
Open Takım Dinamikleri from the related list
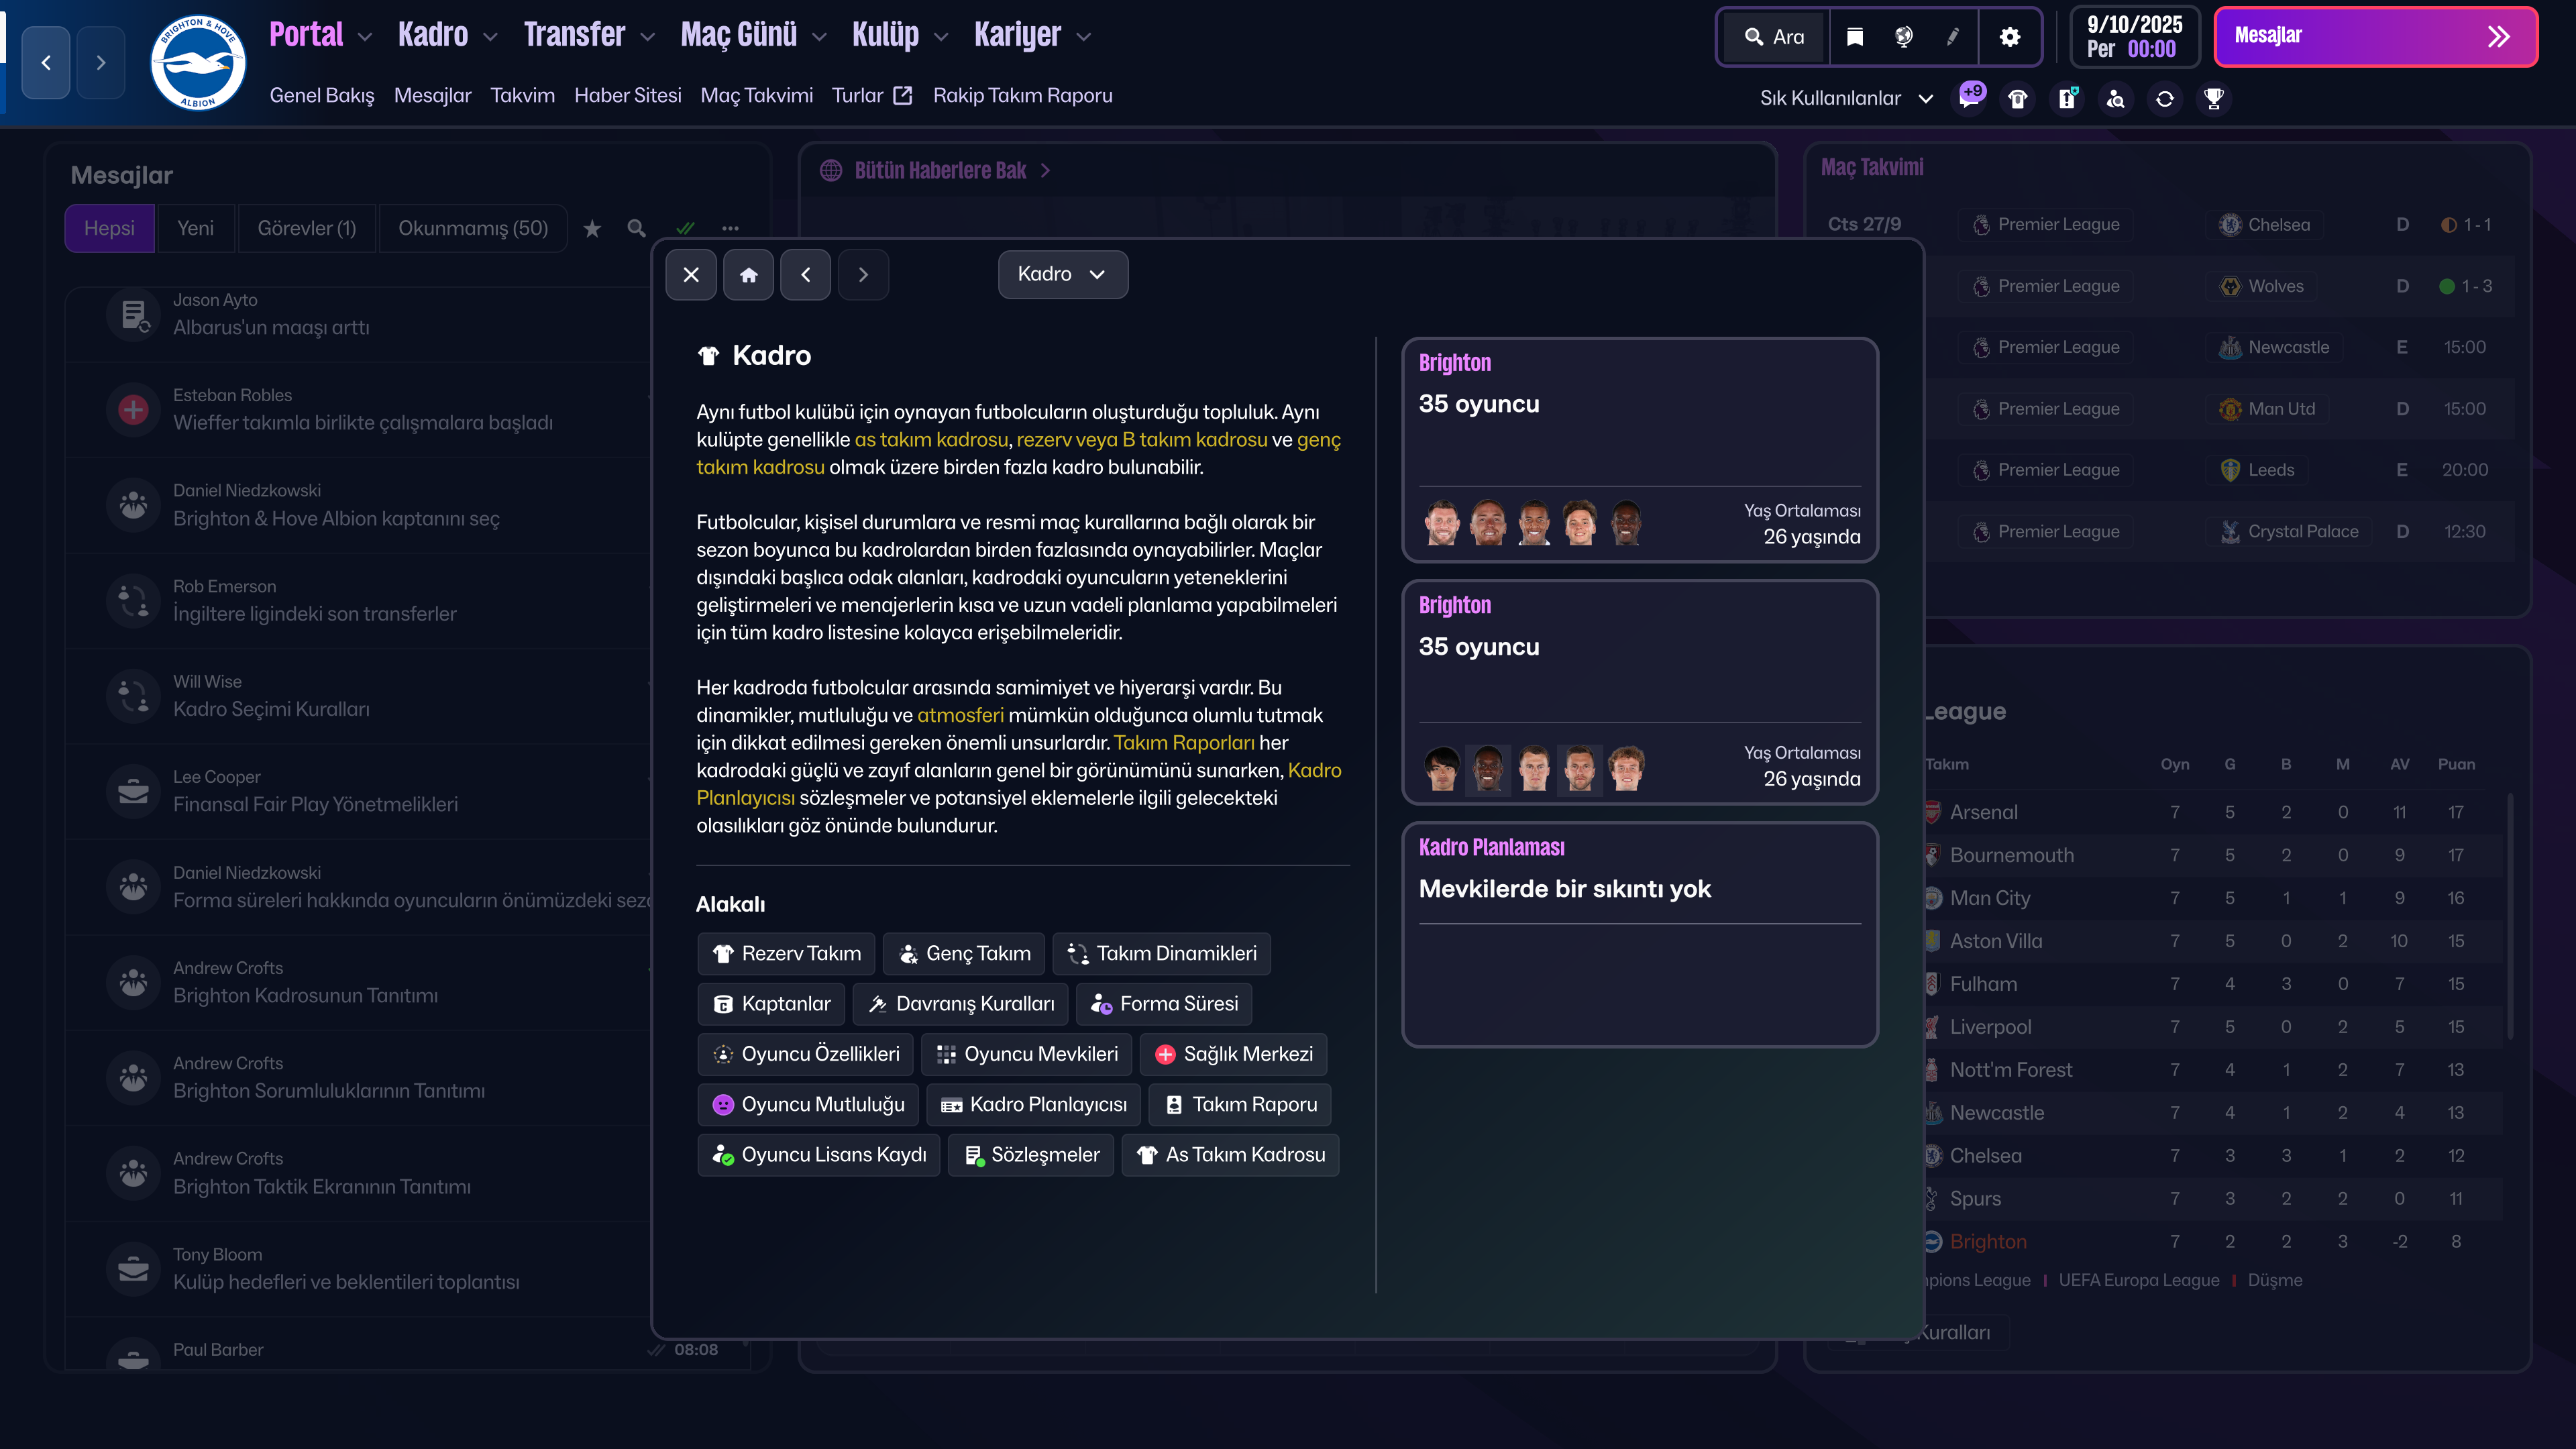tap(1161, 953)
